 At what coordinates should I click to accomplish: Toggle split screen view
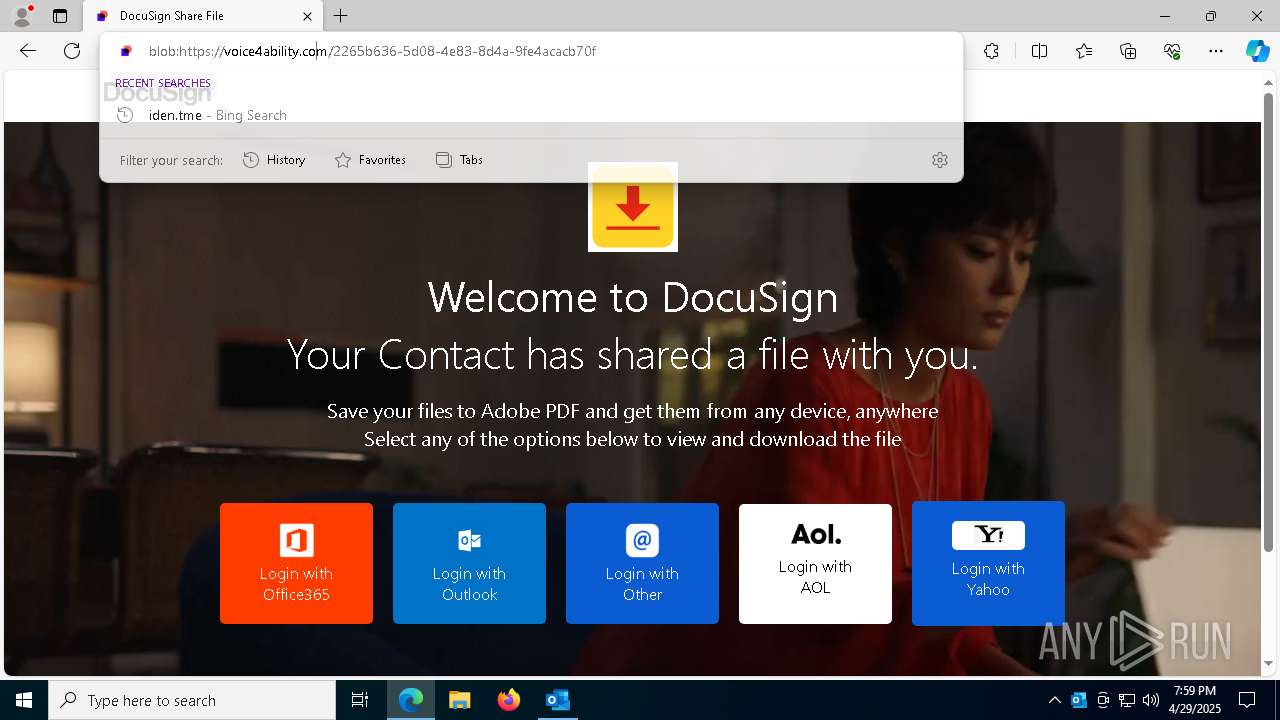1039,51
